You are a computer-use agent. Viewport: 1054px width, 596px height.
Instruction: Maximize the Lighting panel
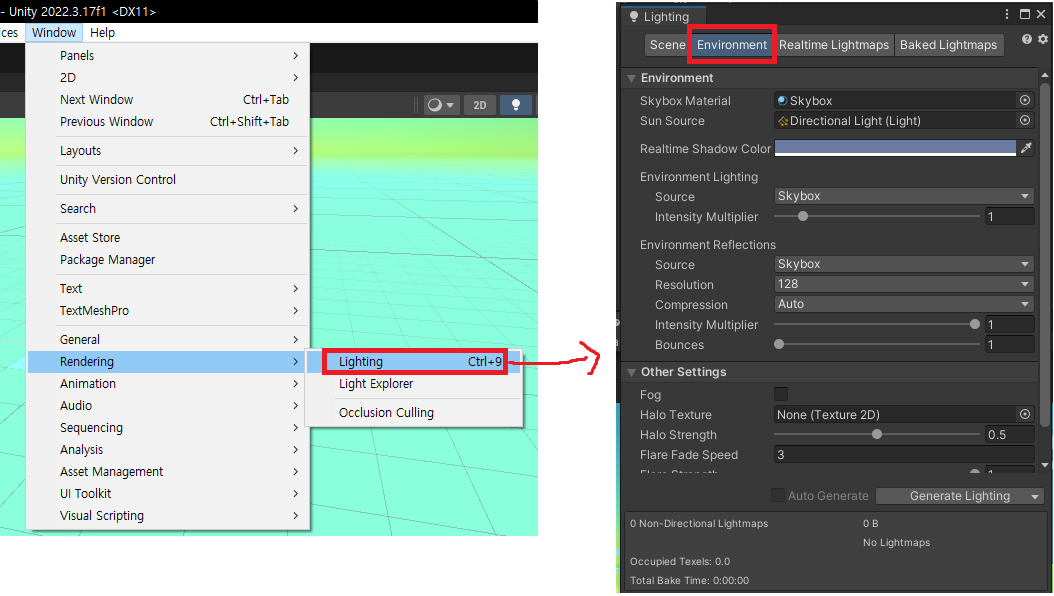click(1024, 14)
